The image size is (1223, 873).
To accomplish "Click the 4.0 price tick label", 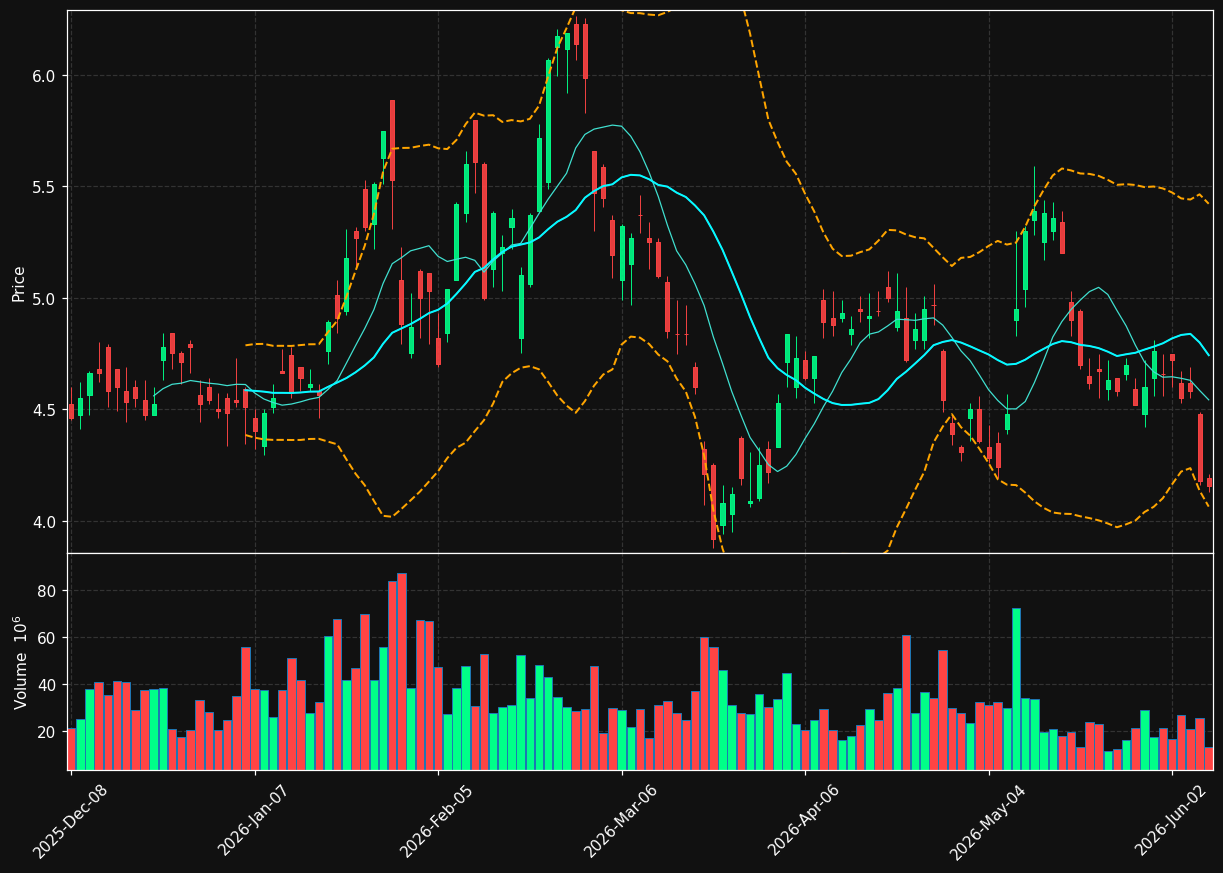I will pyautogui.click(x=46, y=522).
